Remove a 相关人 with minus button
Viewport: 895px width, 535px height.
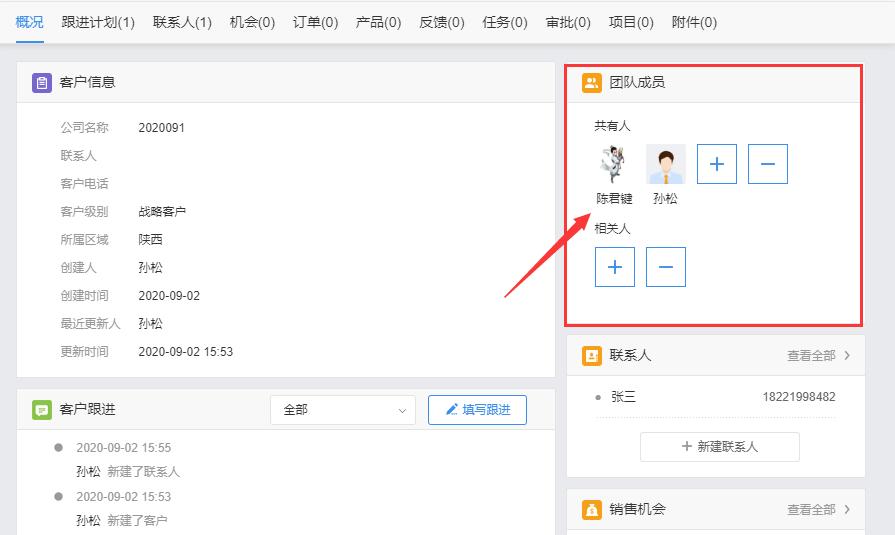666,267
